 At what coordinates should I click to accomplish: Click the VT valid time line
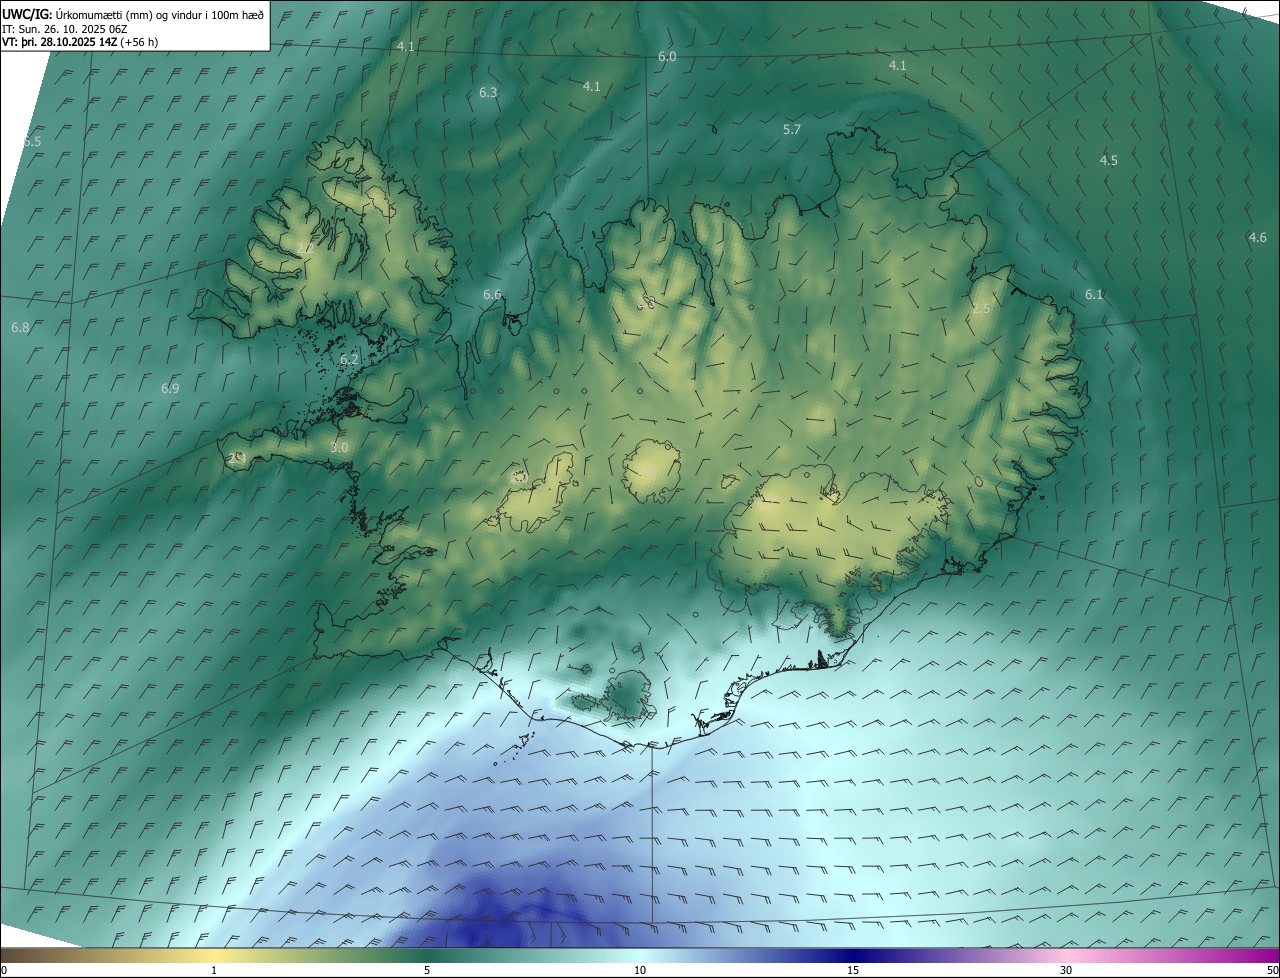80,42
